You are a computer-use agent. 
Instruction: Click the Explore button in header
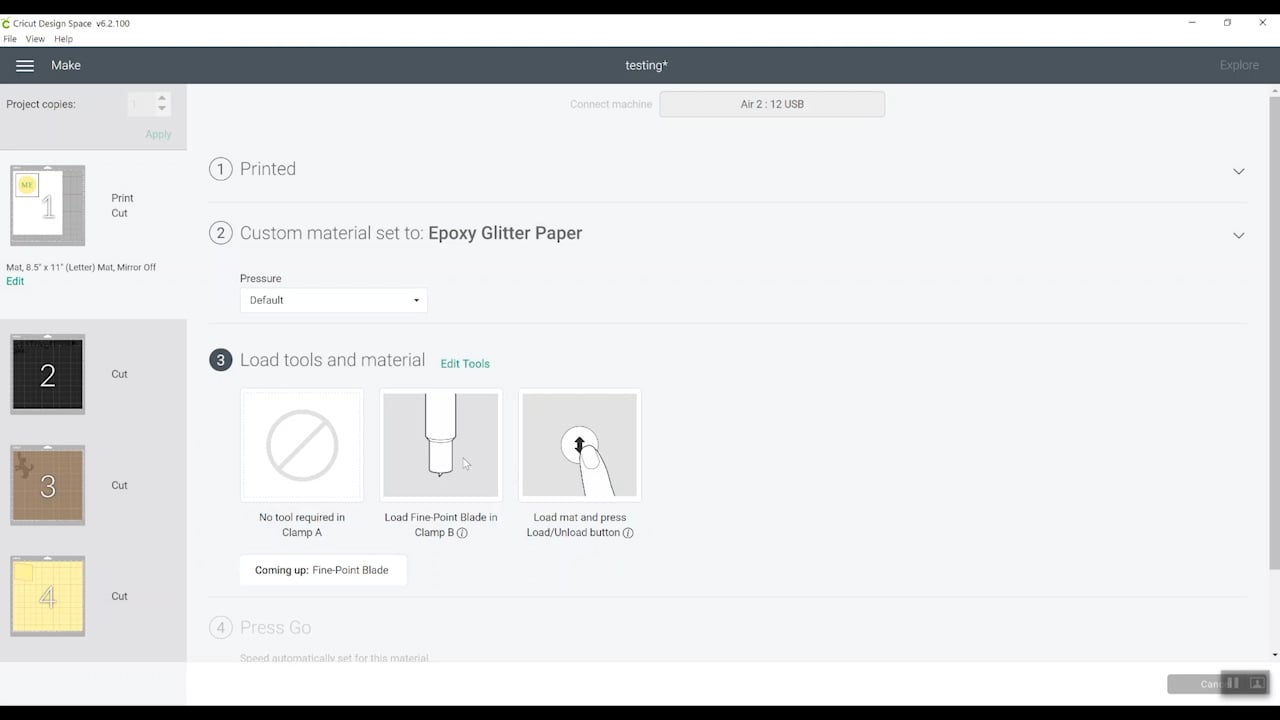(x=1239, y=65)
